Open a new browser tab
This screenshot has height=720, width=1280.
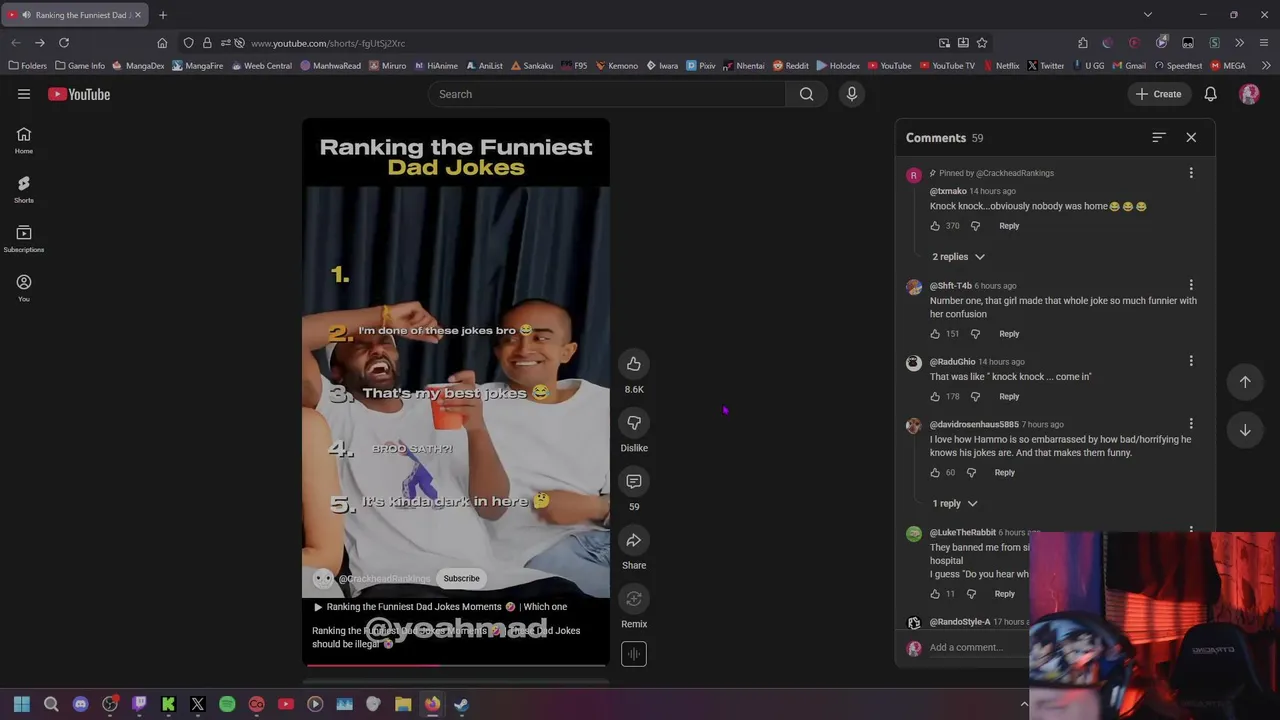[163, 15]
